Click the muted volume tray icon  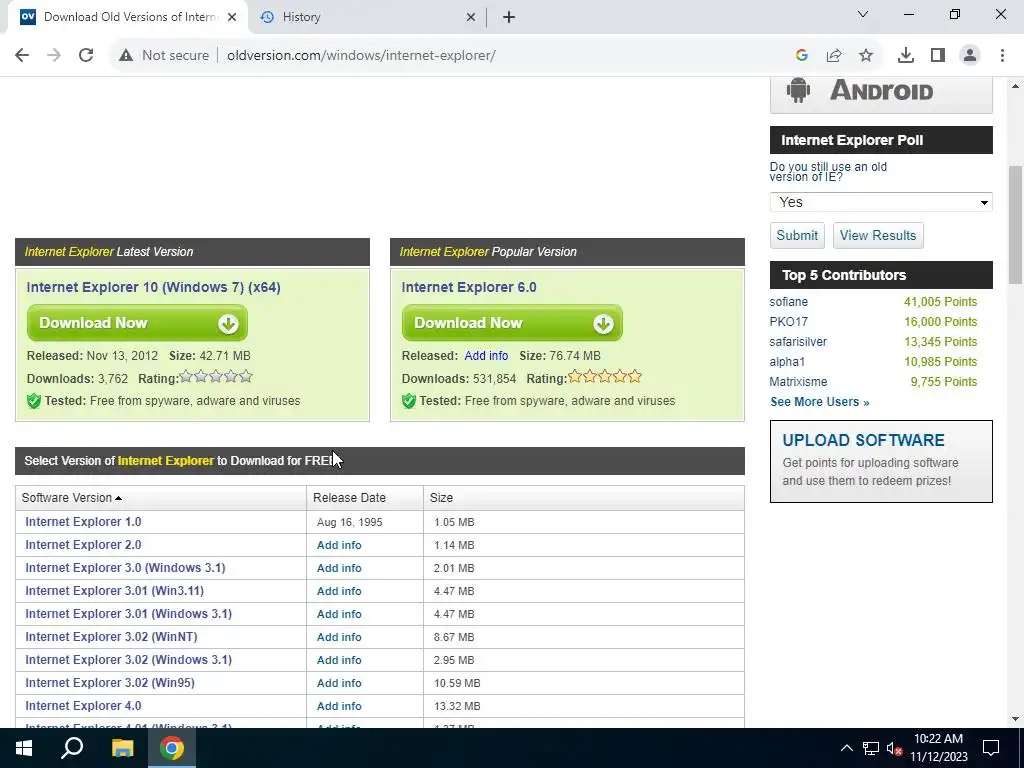point(895,748)
